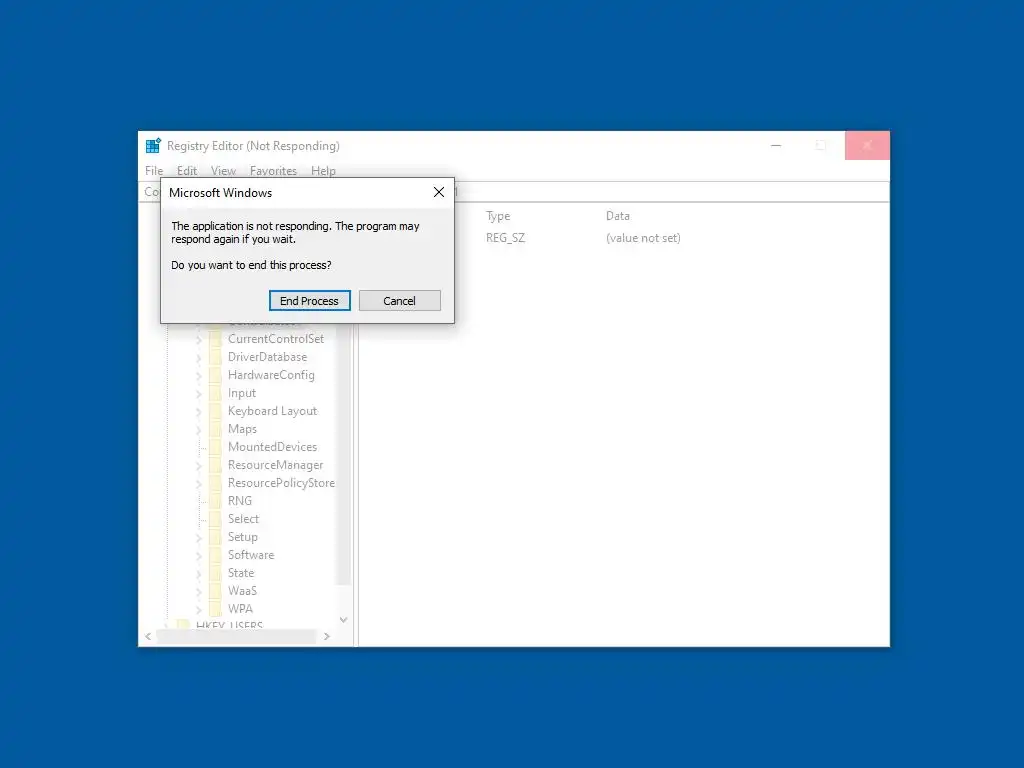
Task: Click the tree scroll right arrow
Action: 327,636
